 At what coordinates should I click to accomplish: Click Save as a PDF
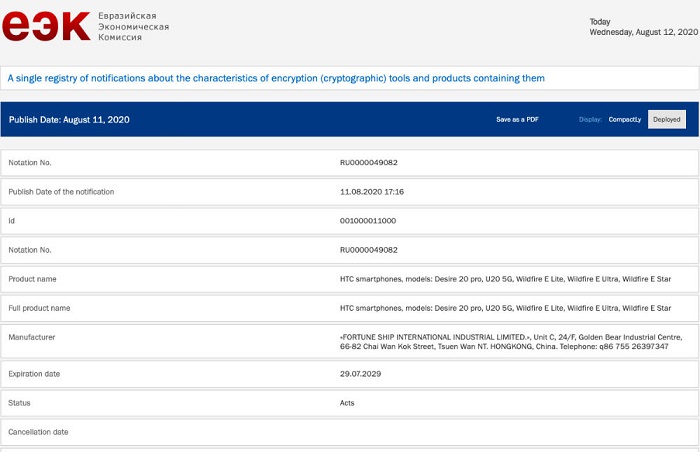[x=517, y=119]
